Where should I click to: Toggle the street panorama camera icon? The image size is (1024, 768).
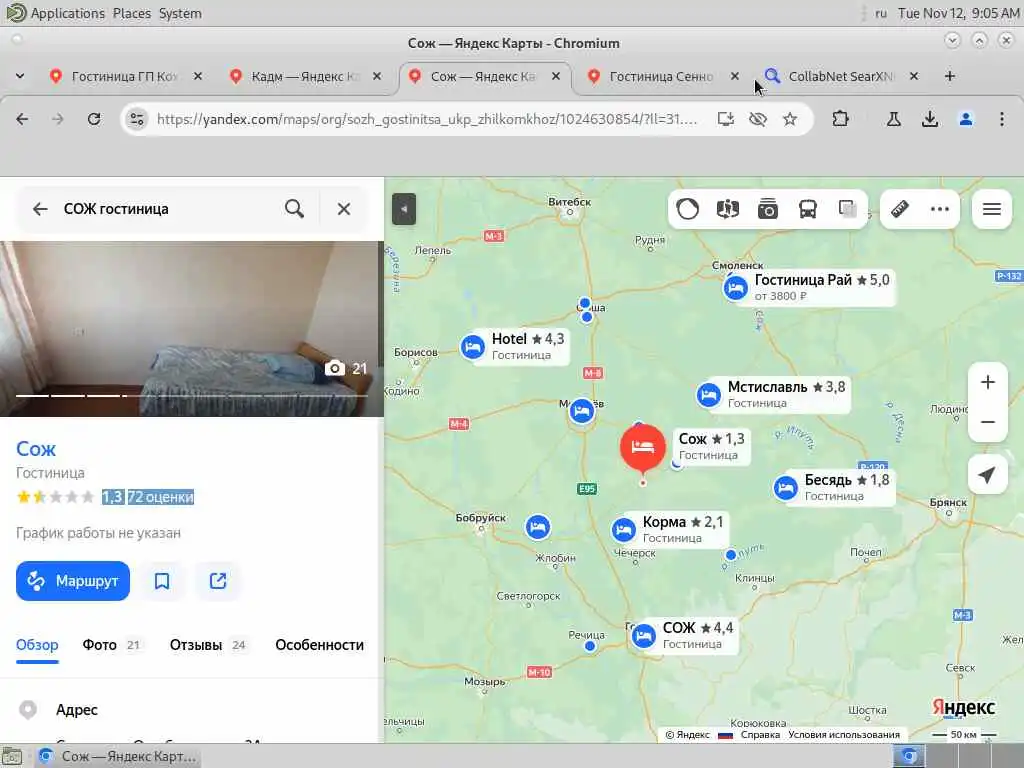[768, 209]
